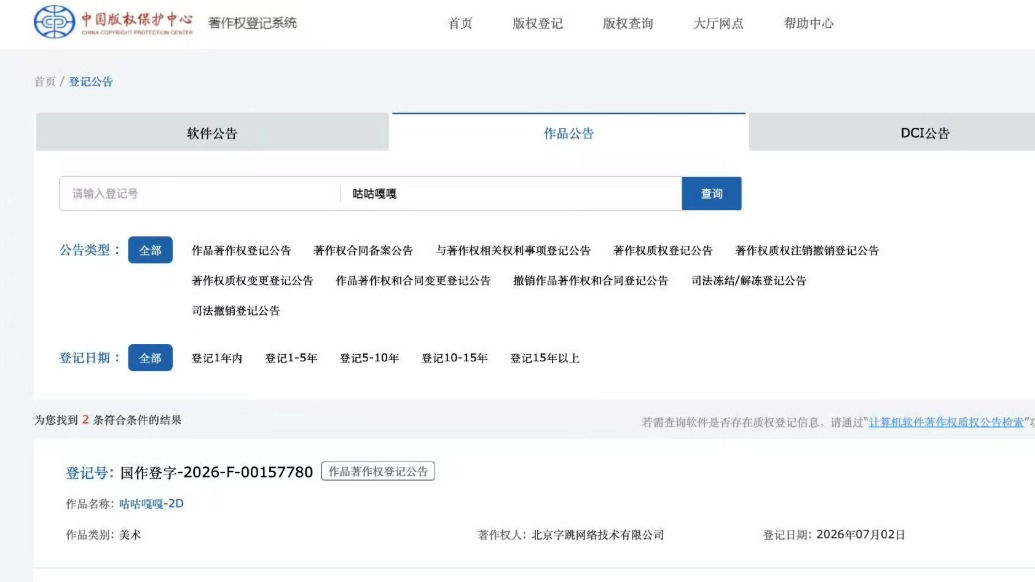The height and width of the screenshot is (582, 1035).
Task: Go to 大厅网点 navigation item
Action: (718, 24)
